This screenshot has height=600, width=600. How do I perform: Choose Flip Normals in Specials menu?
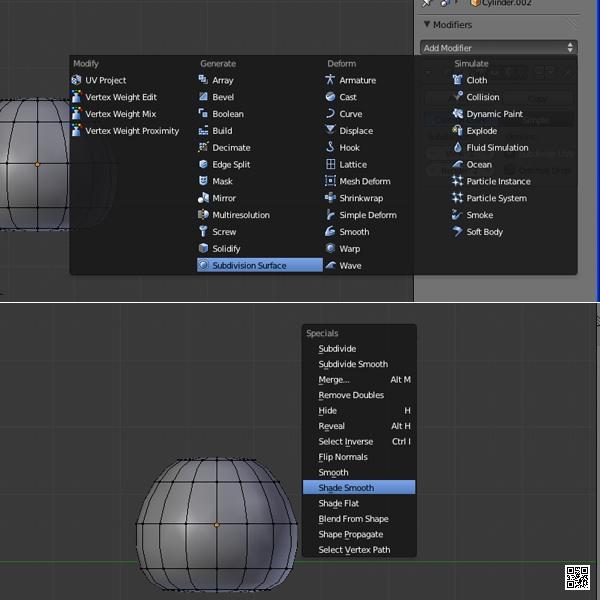343,457
